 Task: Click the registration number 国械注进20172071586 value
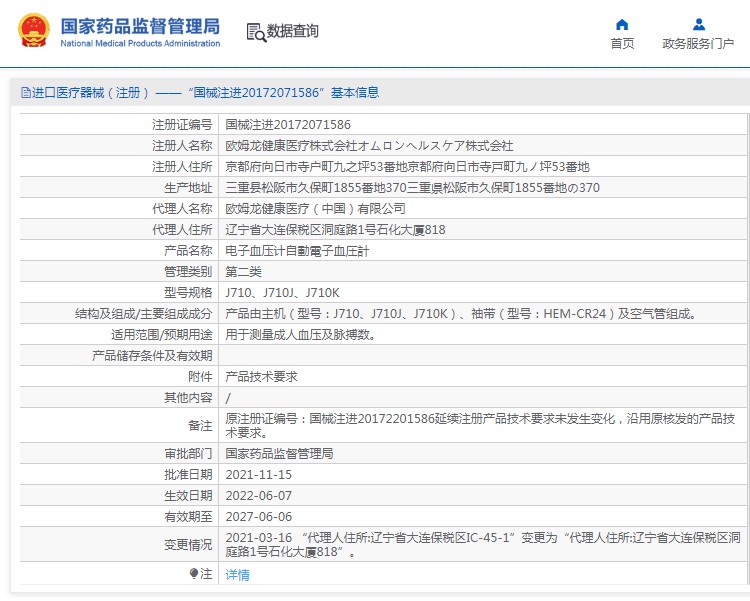click(x=288, y=124)
